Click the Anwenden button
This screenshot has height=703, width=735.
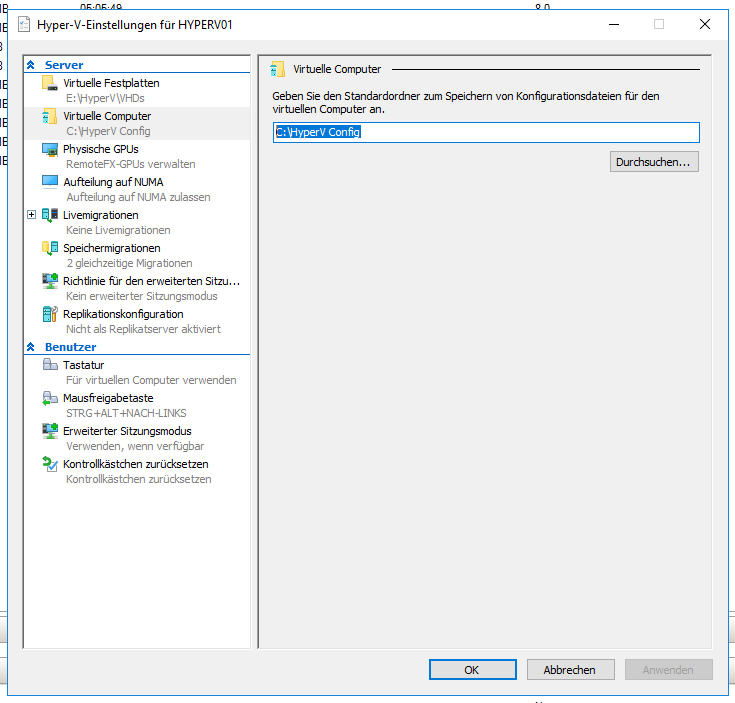(668, 670)
